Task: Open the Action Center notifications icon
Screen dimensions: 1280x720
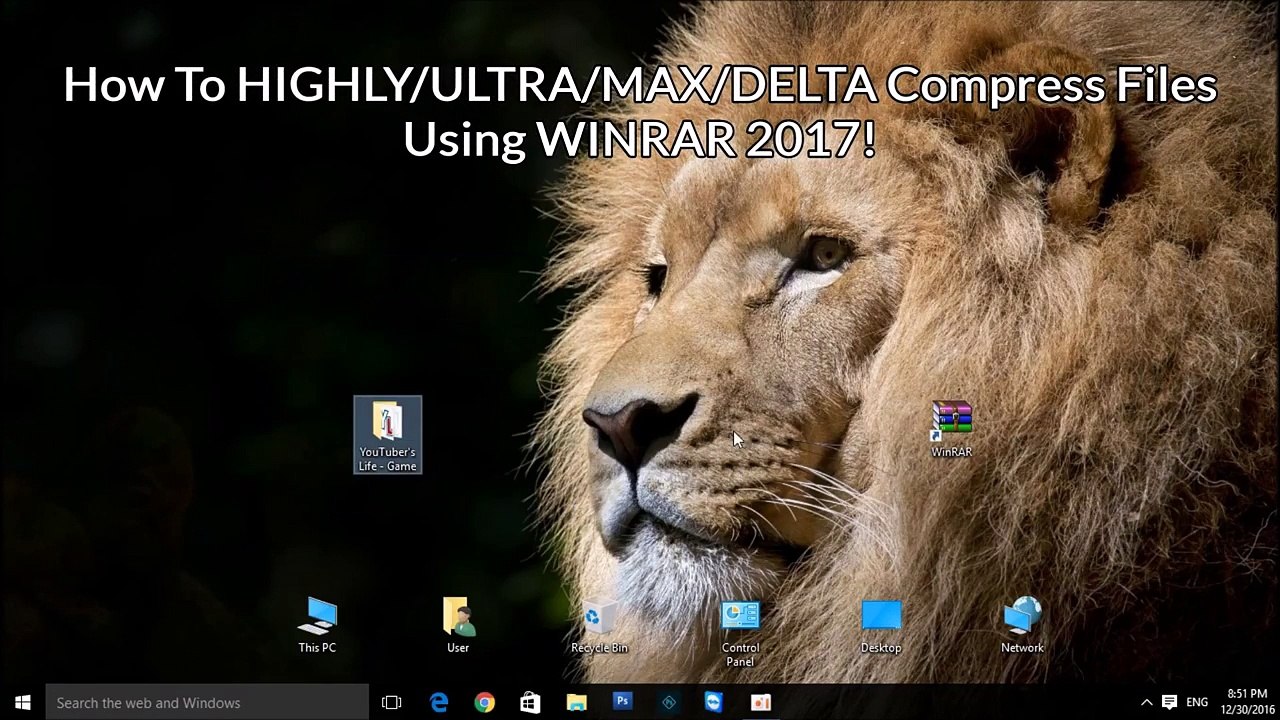Action: (1169, 702)
